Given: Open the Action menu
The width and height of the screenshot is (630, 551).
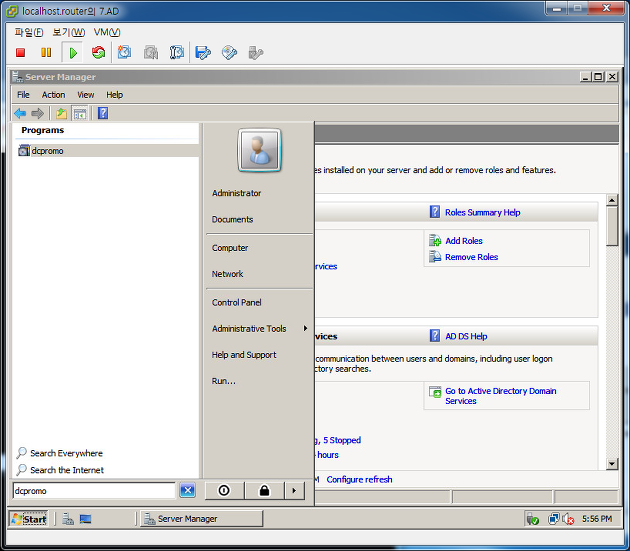Looking at the screenshot, I should (53, 95).
